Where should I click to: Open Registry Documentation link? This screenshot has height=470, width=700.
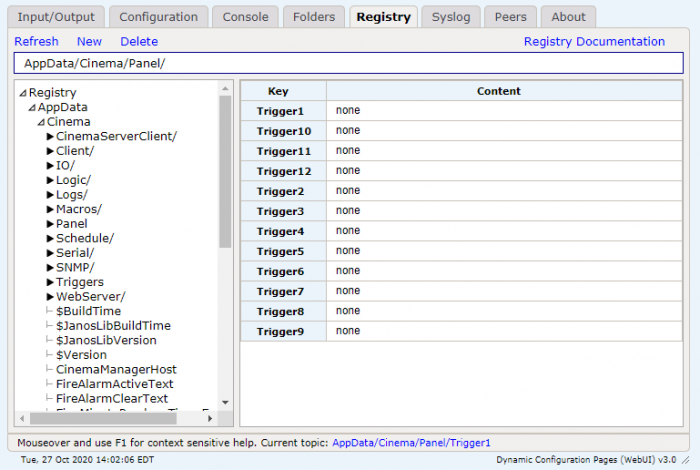coord(594,42)
